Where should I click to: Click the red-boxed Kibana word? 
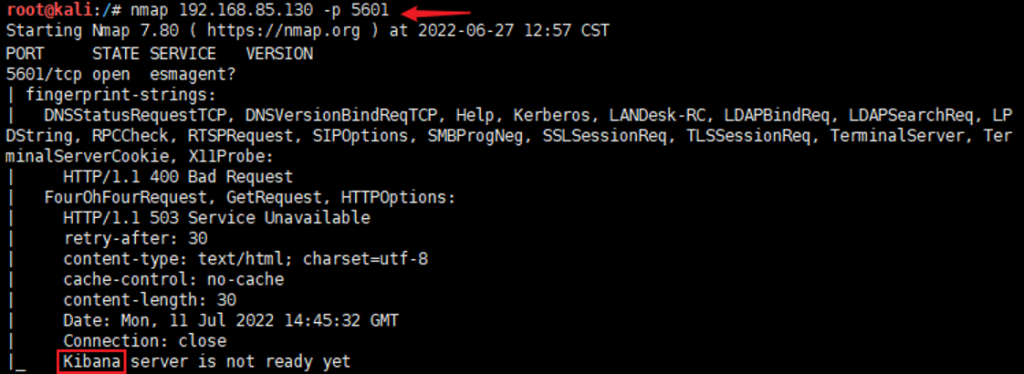click(x=91, y=362)
